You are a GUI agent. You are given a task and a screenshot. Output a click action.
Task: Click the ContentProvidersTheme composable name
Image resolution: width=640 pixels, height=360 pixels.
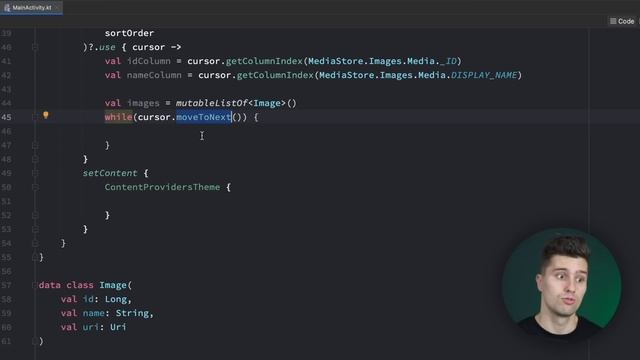(162, 187)
